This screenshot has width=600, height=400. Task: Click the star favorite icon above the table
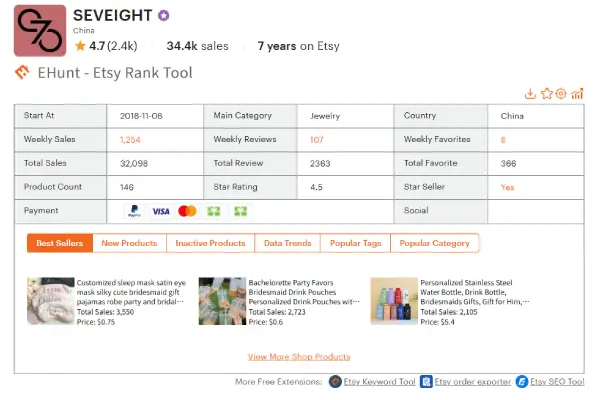point(547,94)
